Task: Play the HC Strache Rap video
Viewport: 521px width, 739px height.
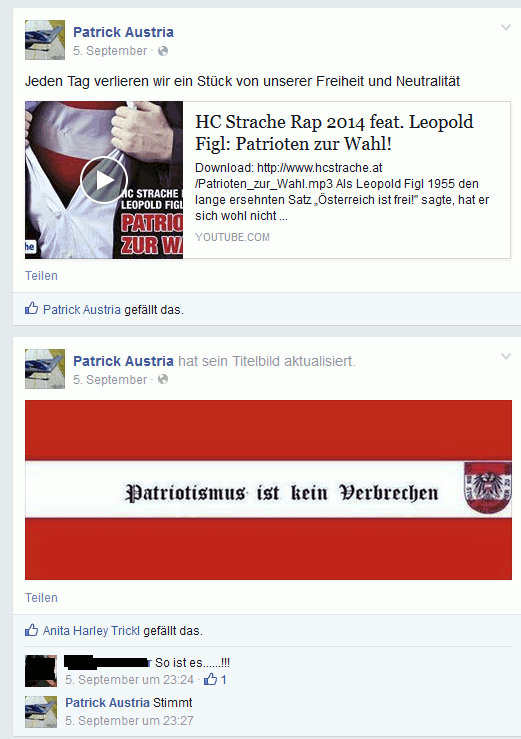Action: pyautogui.click(x=104, y=181)
